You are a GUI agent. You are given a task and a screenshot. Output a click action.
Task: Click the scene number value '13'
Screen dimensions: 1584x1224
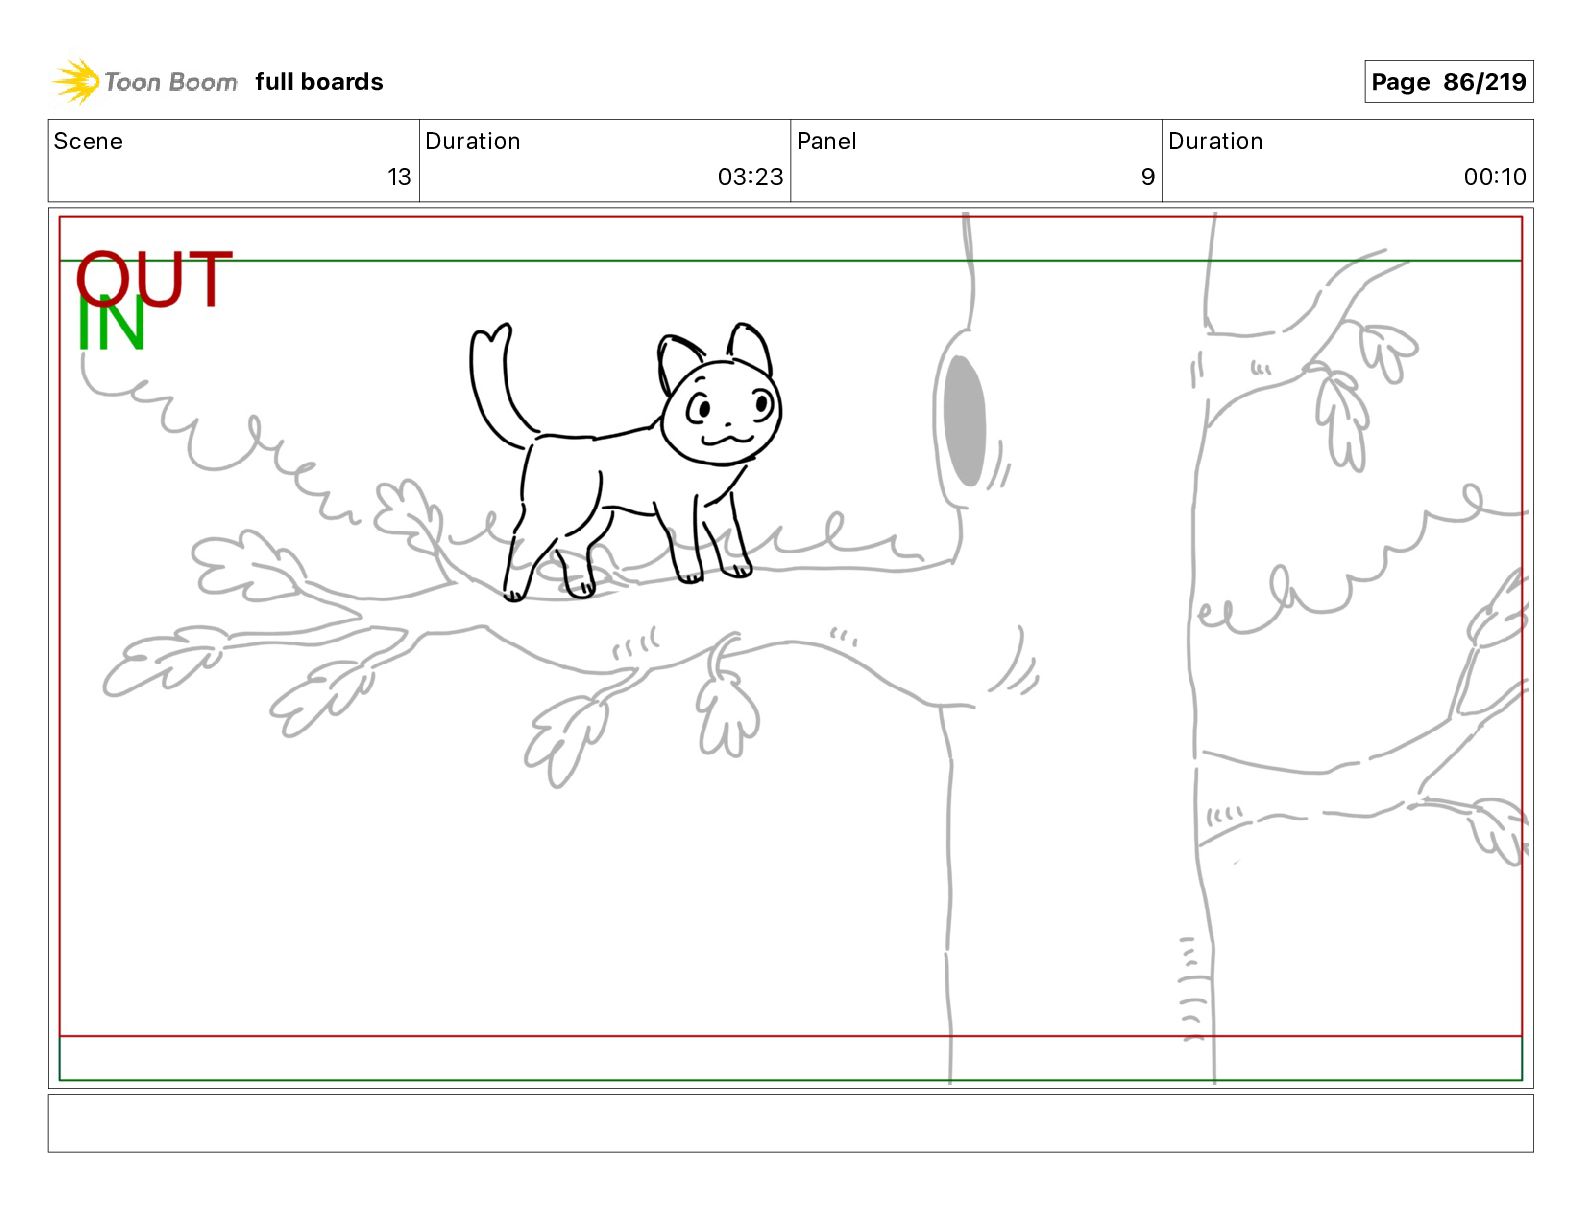[x=399, y=177]
